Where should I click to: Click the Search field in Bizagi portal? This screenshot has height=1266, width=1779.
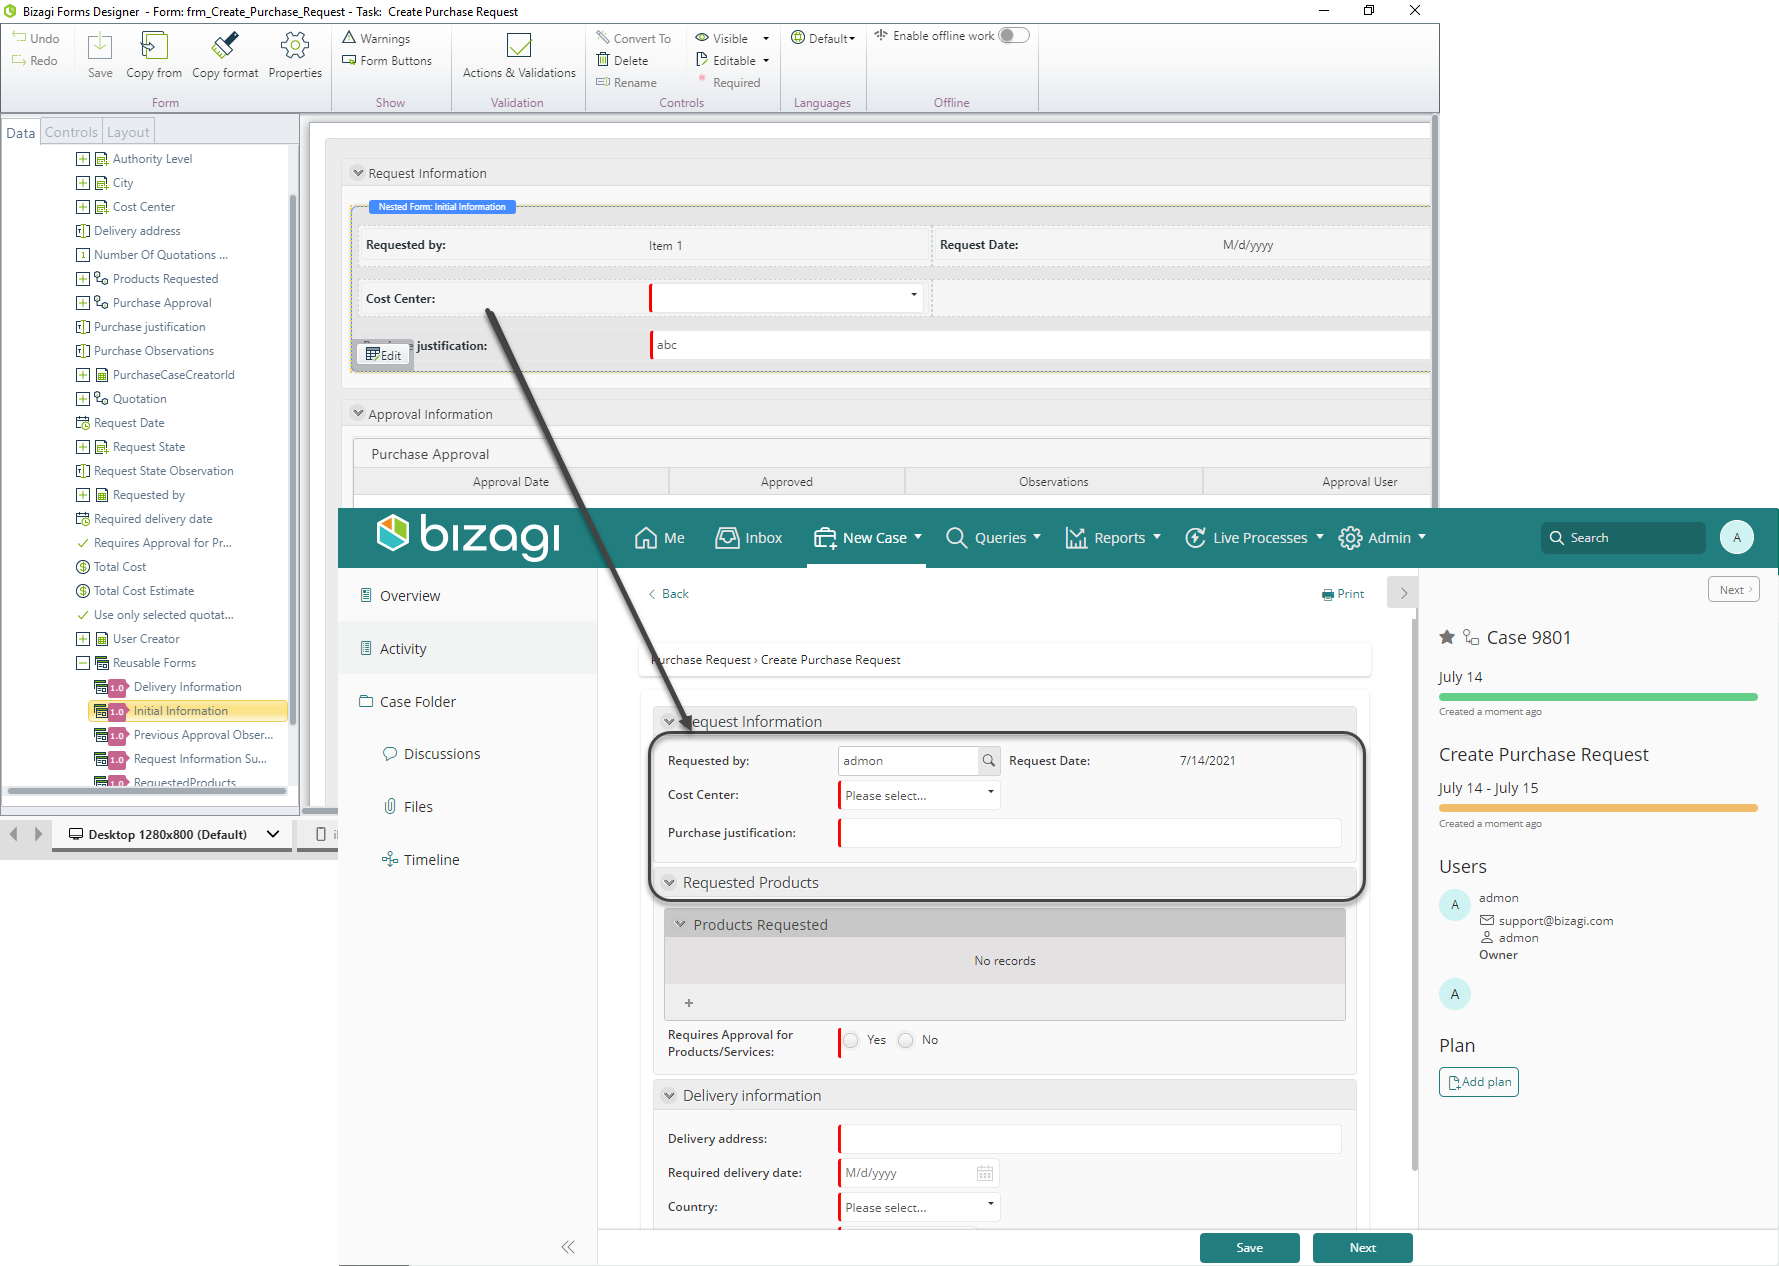tap(1623, 538)
